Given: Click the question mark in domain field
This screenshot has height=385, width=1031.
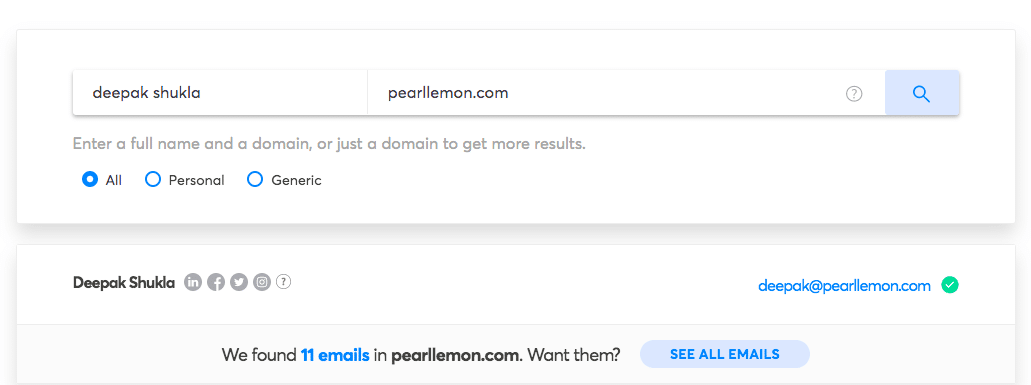Looking at the screenshot, I should pyautogui.click(x=853, y=93).
